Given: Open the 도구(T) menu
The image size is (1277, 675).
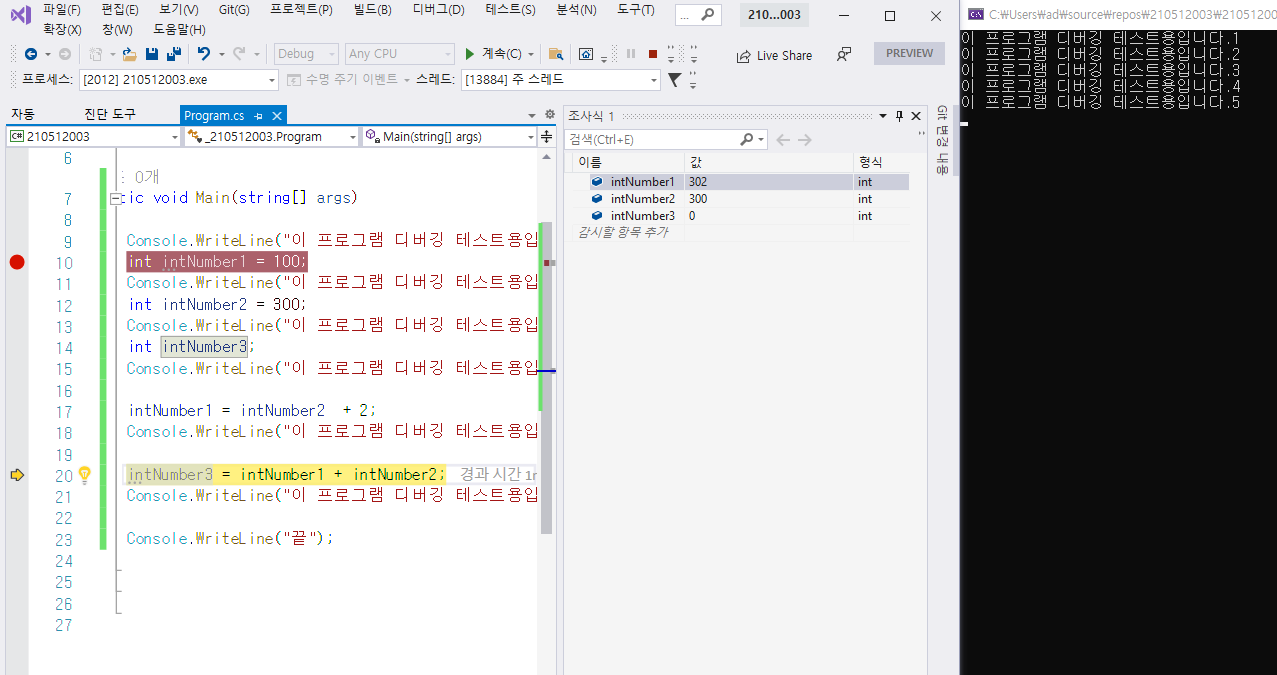Looking at the screenshot, I should (636, 10).
